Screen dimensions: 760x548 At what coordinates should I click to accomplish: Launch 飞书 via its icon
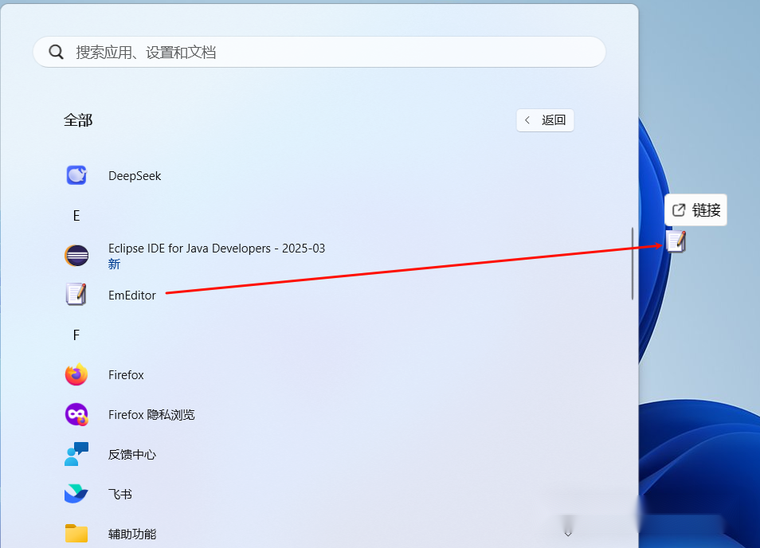tap(77, 494)
